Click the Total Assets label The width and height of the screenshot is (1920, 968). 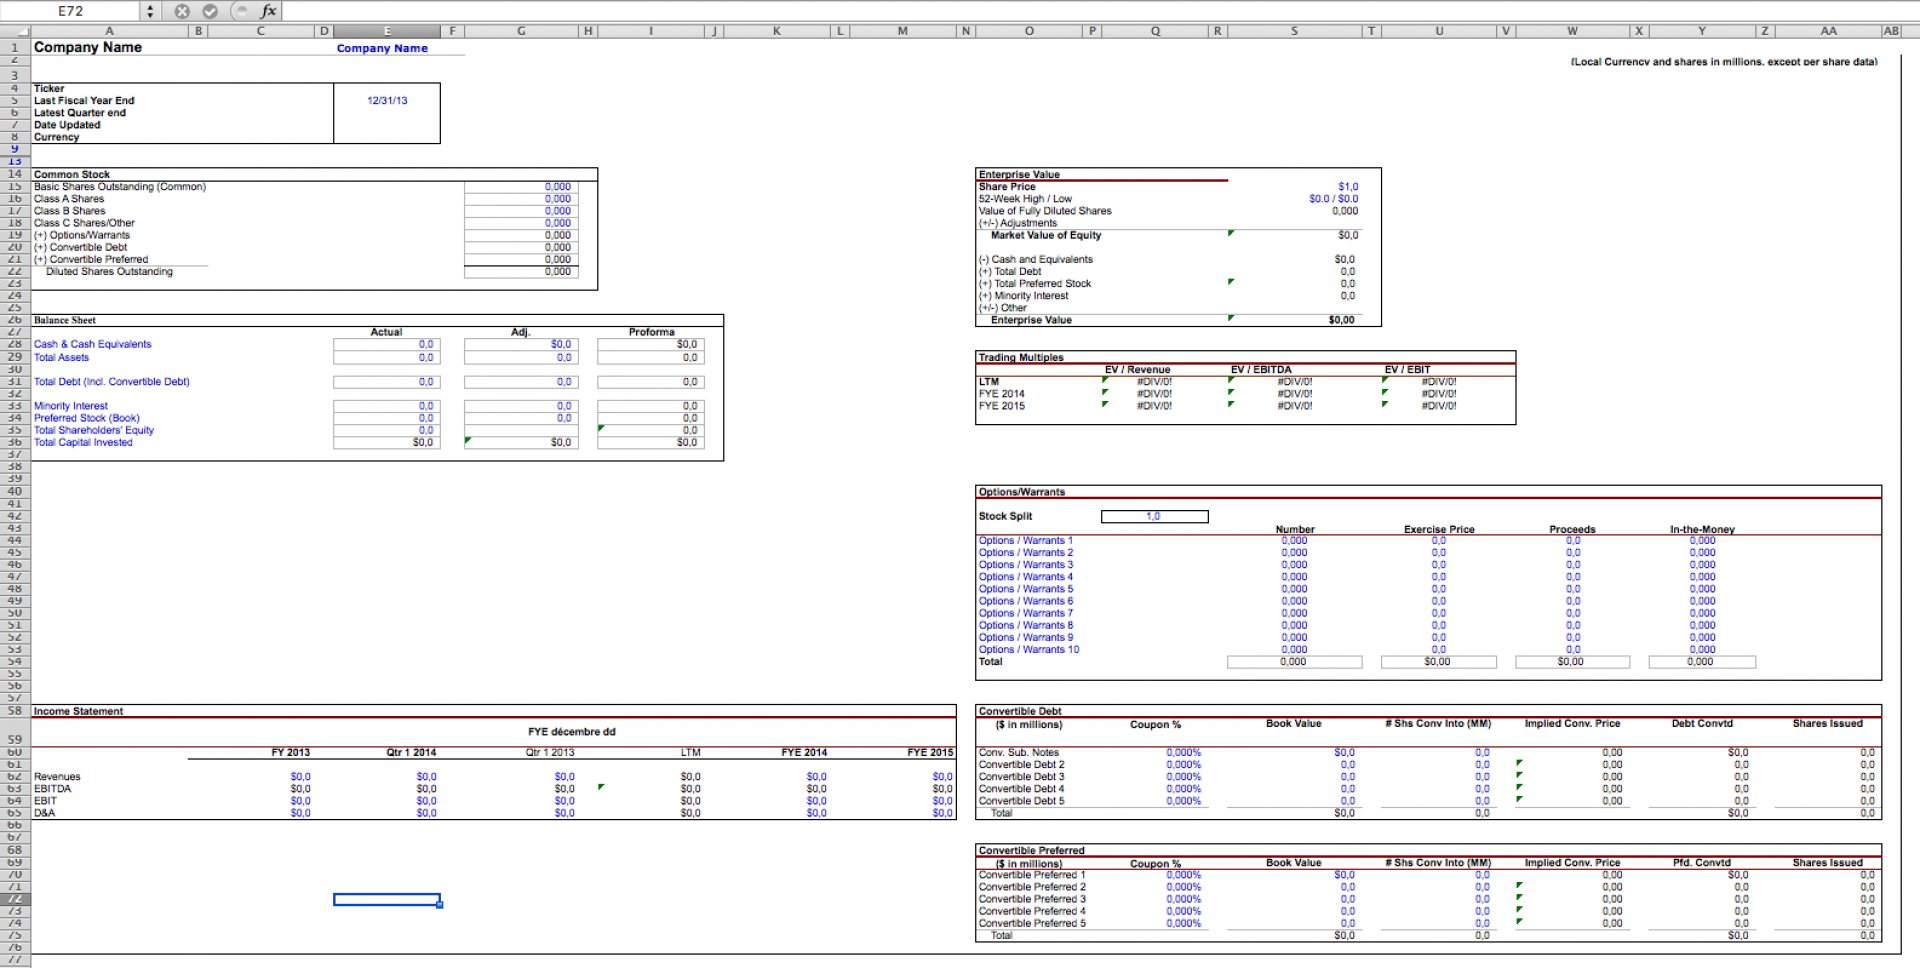[61, 357]
